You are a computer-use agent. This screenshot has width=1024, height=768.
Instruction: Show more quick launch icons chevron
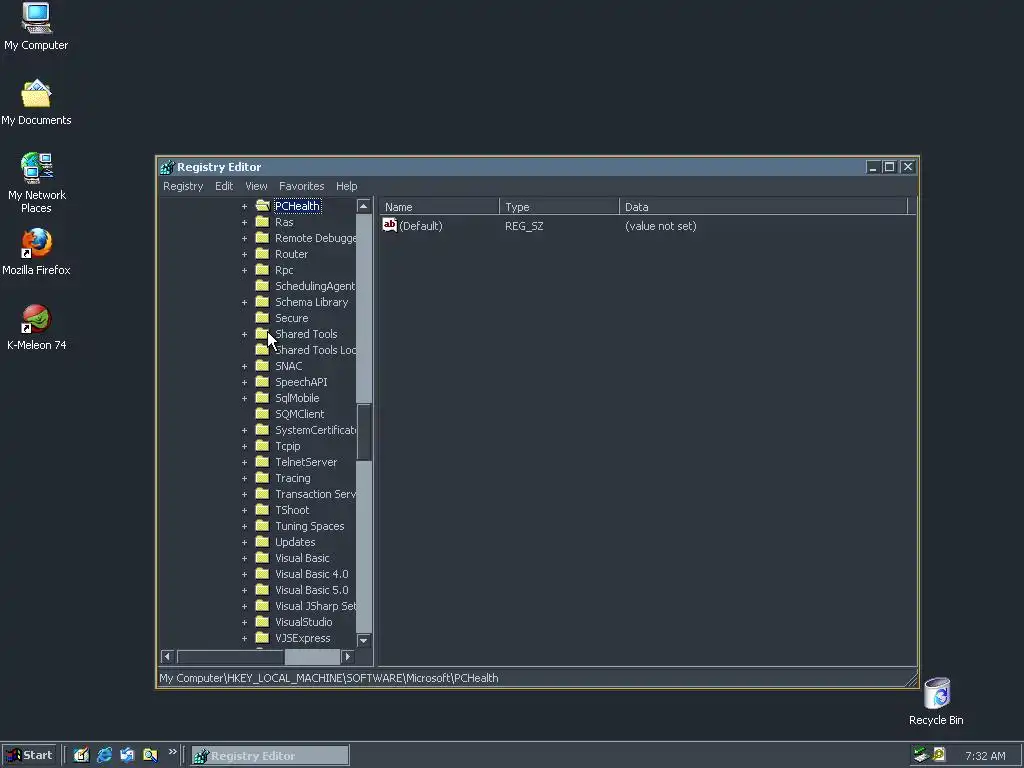click(172, 752)
